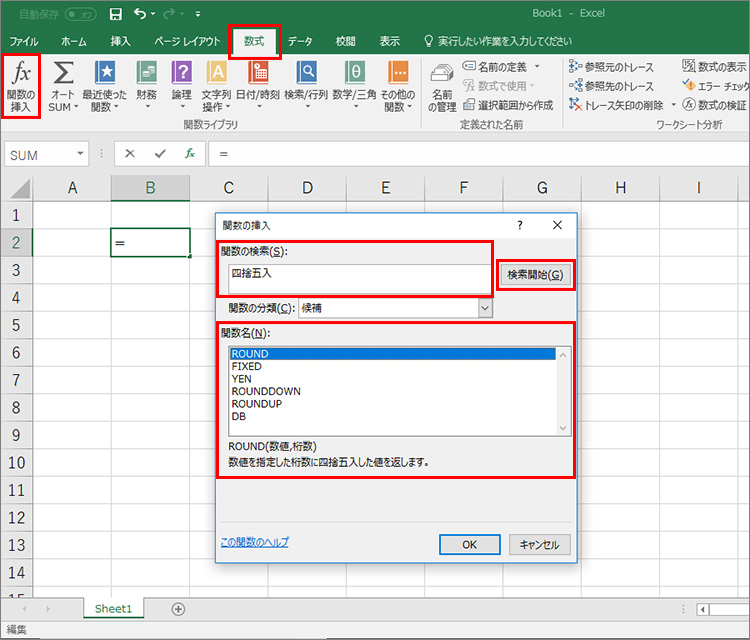
Task: Open the 論理 function library icon
Action: pyautogui.click(x=181, y=86)
